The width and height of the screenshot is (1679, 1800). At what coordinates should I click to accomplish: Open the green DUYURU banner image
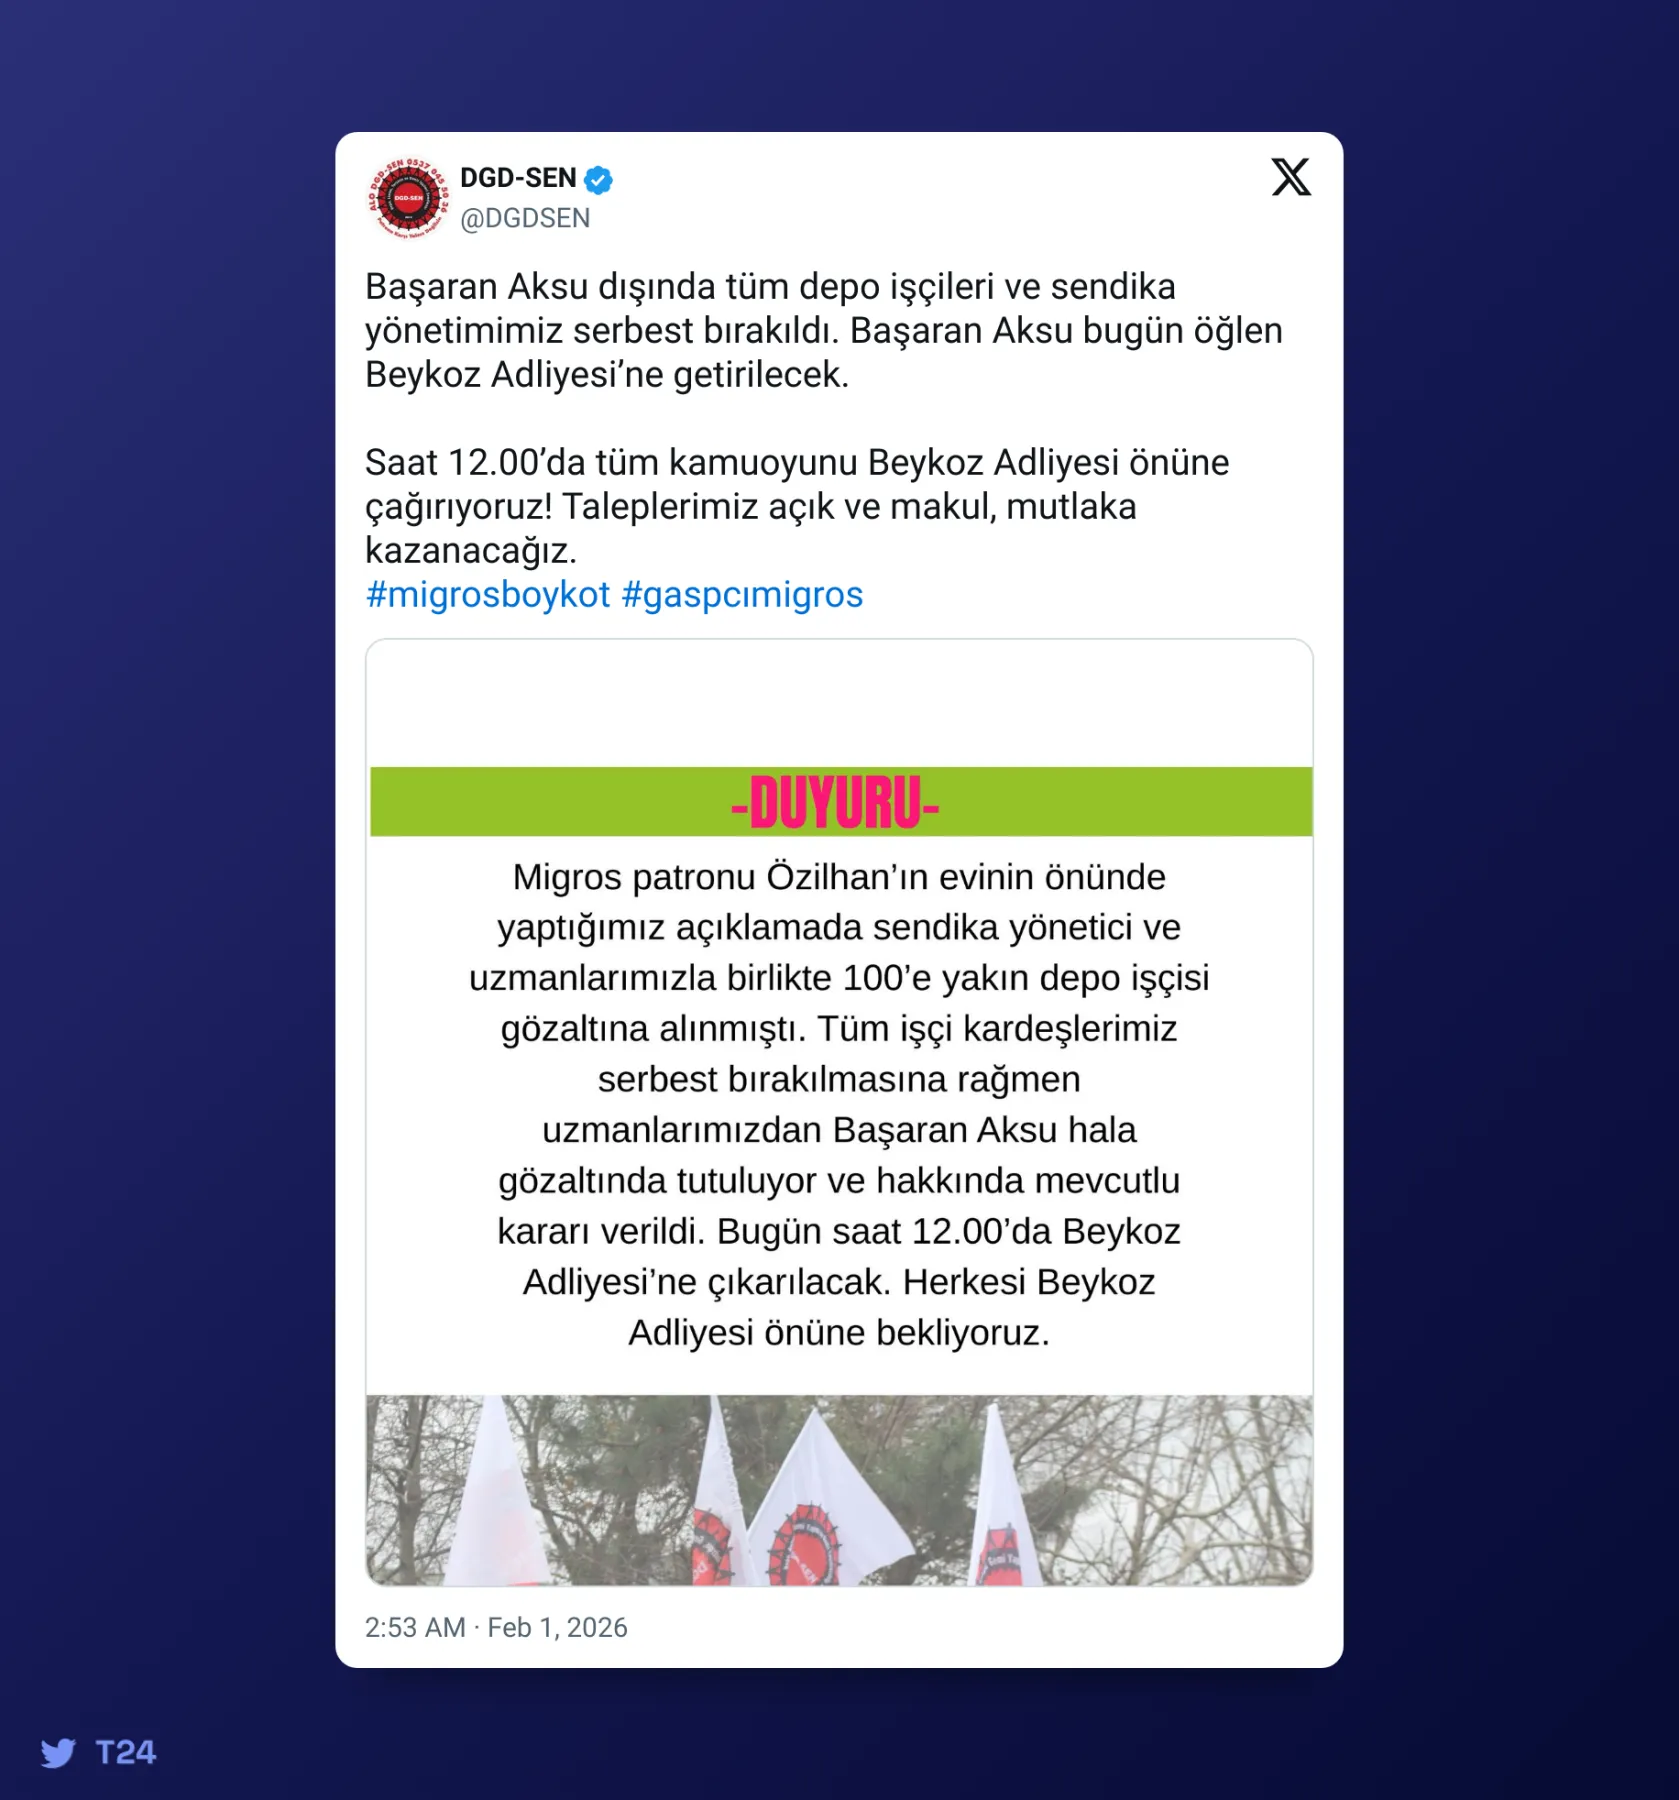coord(840,802)
